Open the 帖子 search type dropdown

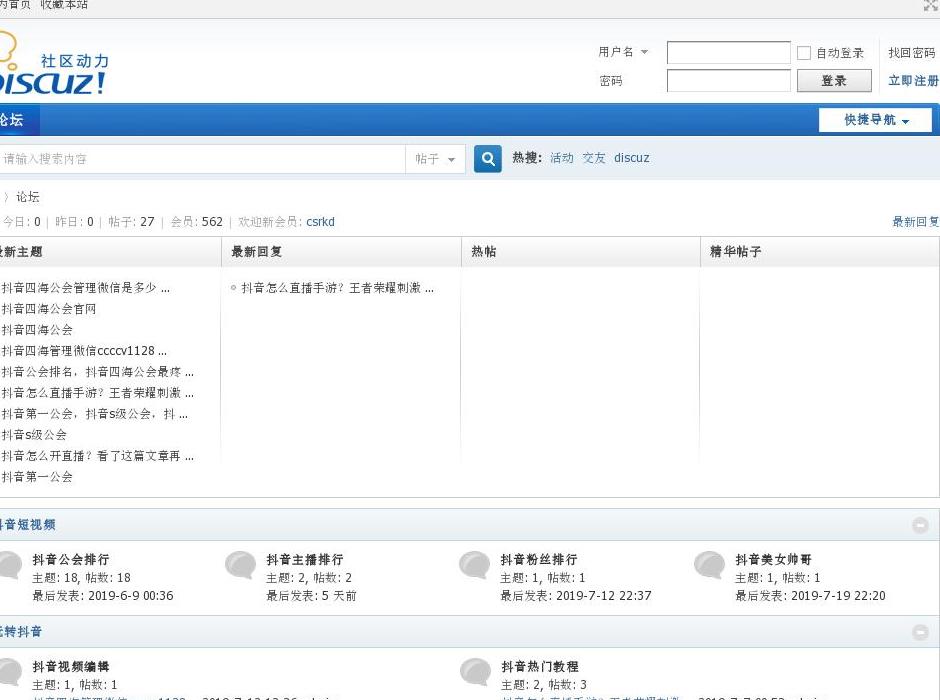pos(435,159)
